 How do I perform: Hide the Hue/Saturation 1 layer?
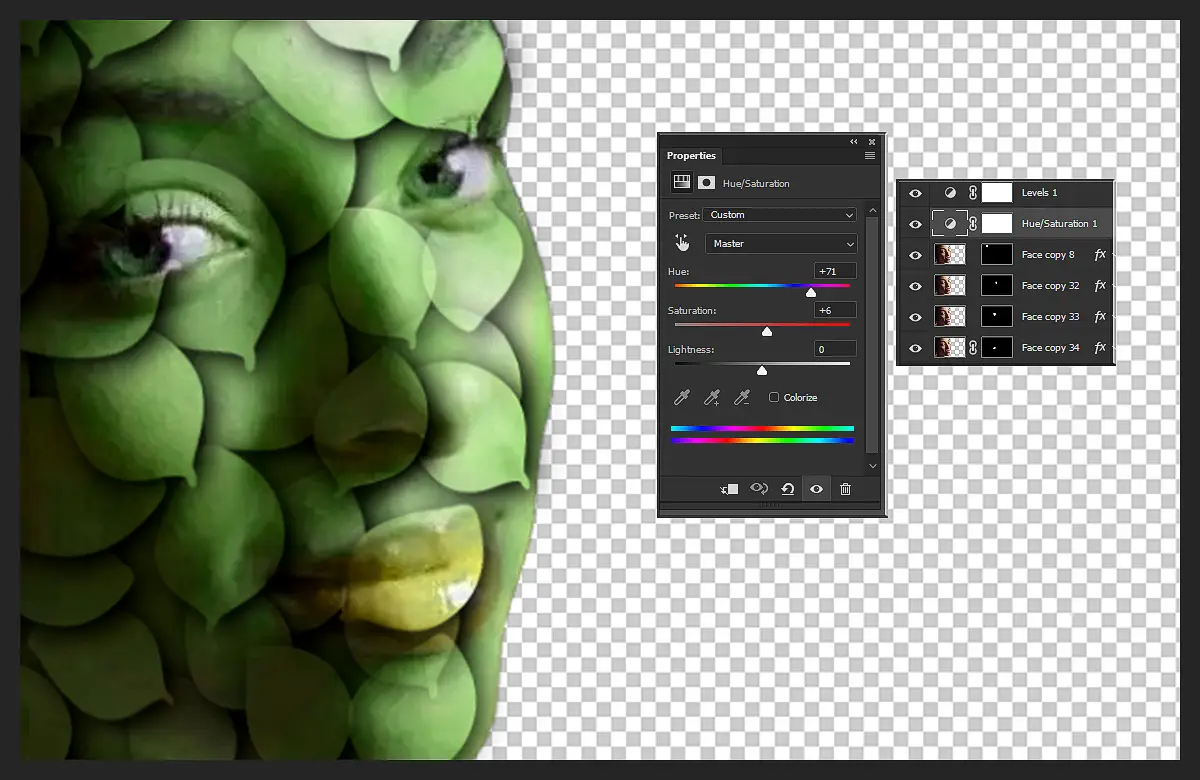pyautogui.click(x=915, y=224)
